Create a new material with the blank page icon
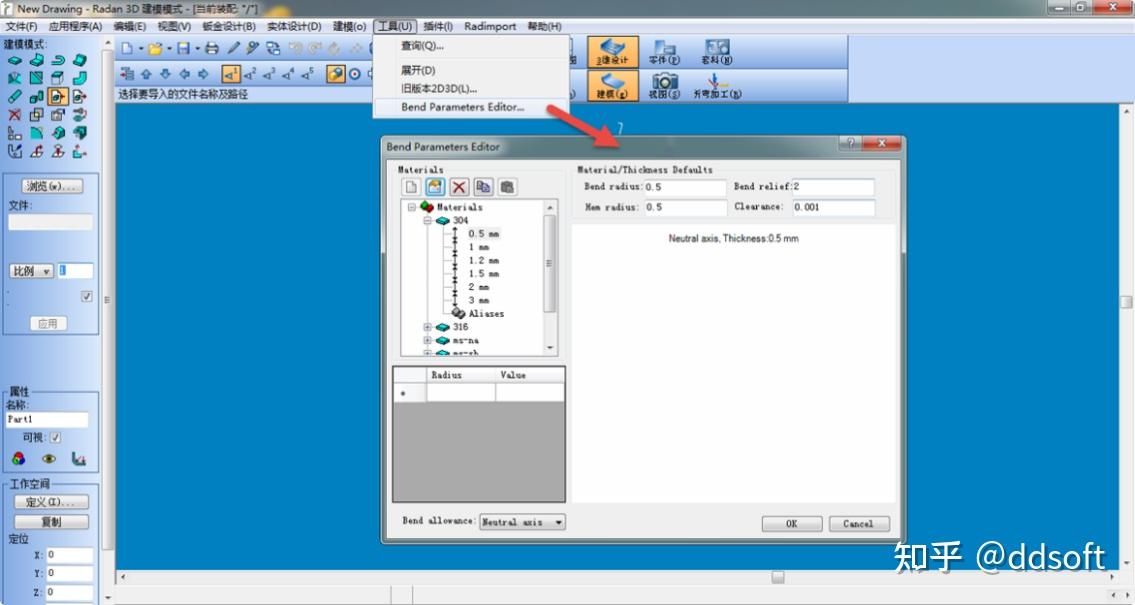Screen dimensions: 1135x605 (x=410, y=186)
